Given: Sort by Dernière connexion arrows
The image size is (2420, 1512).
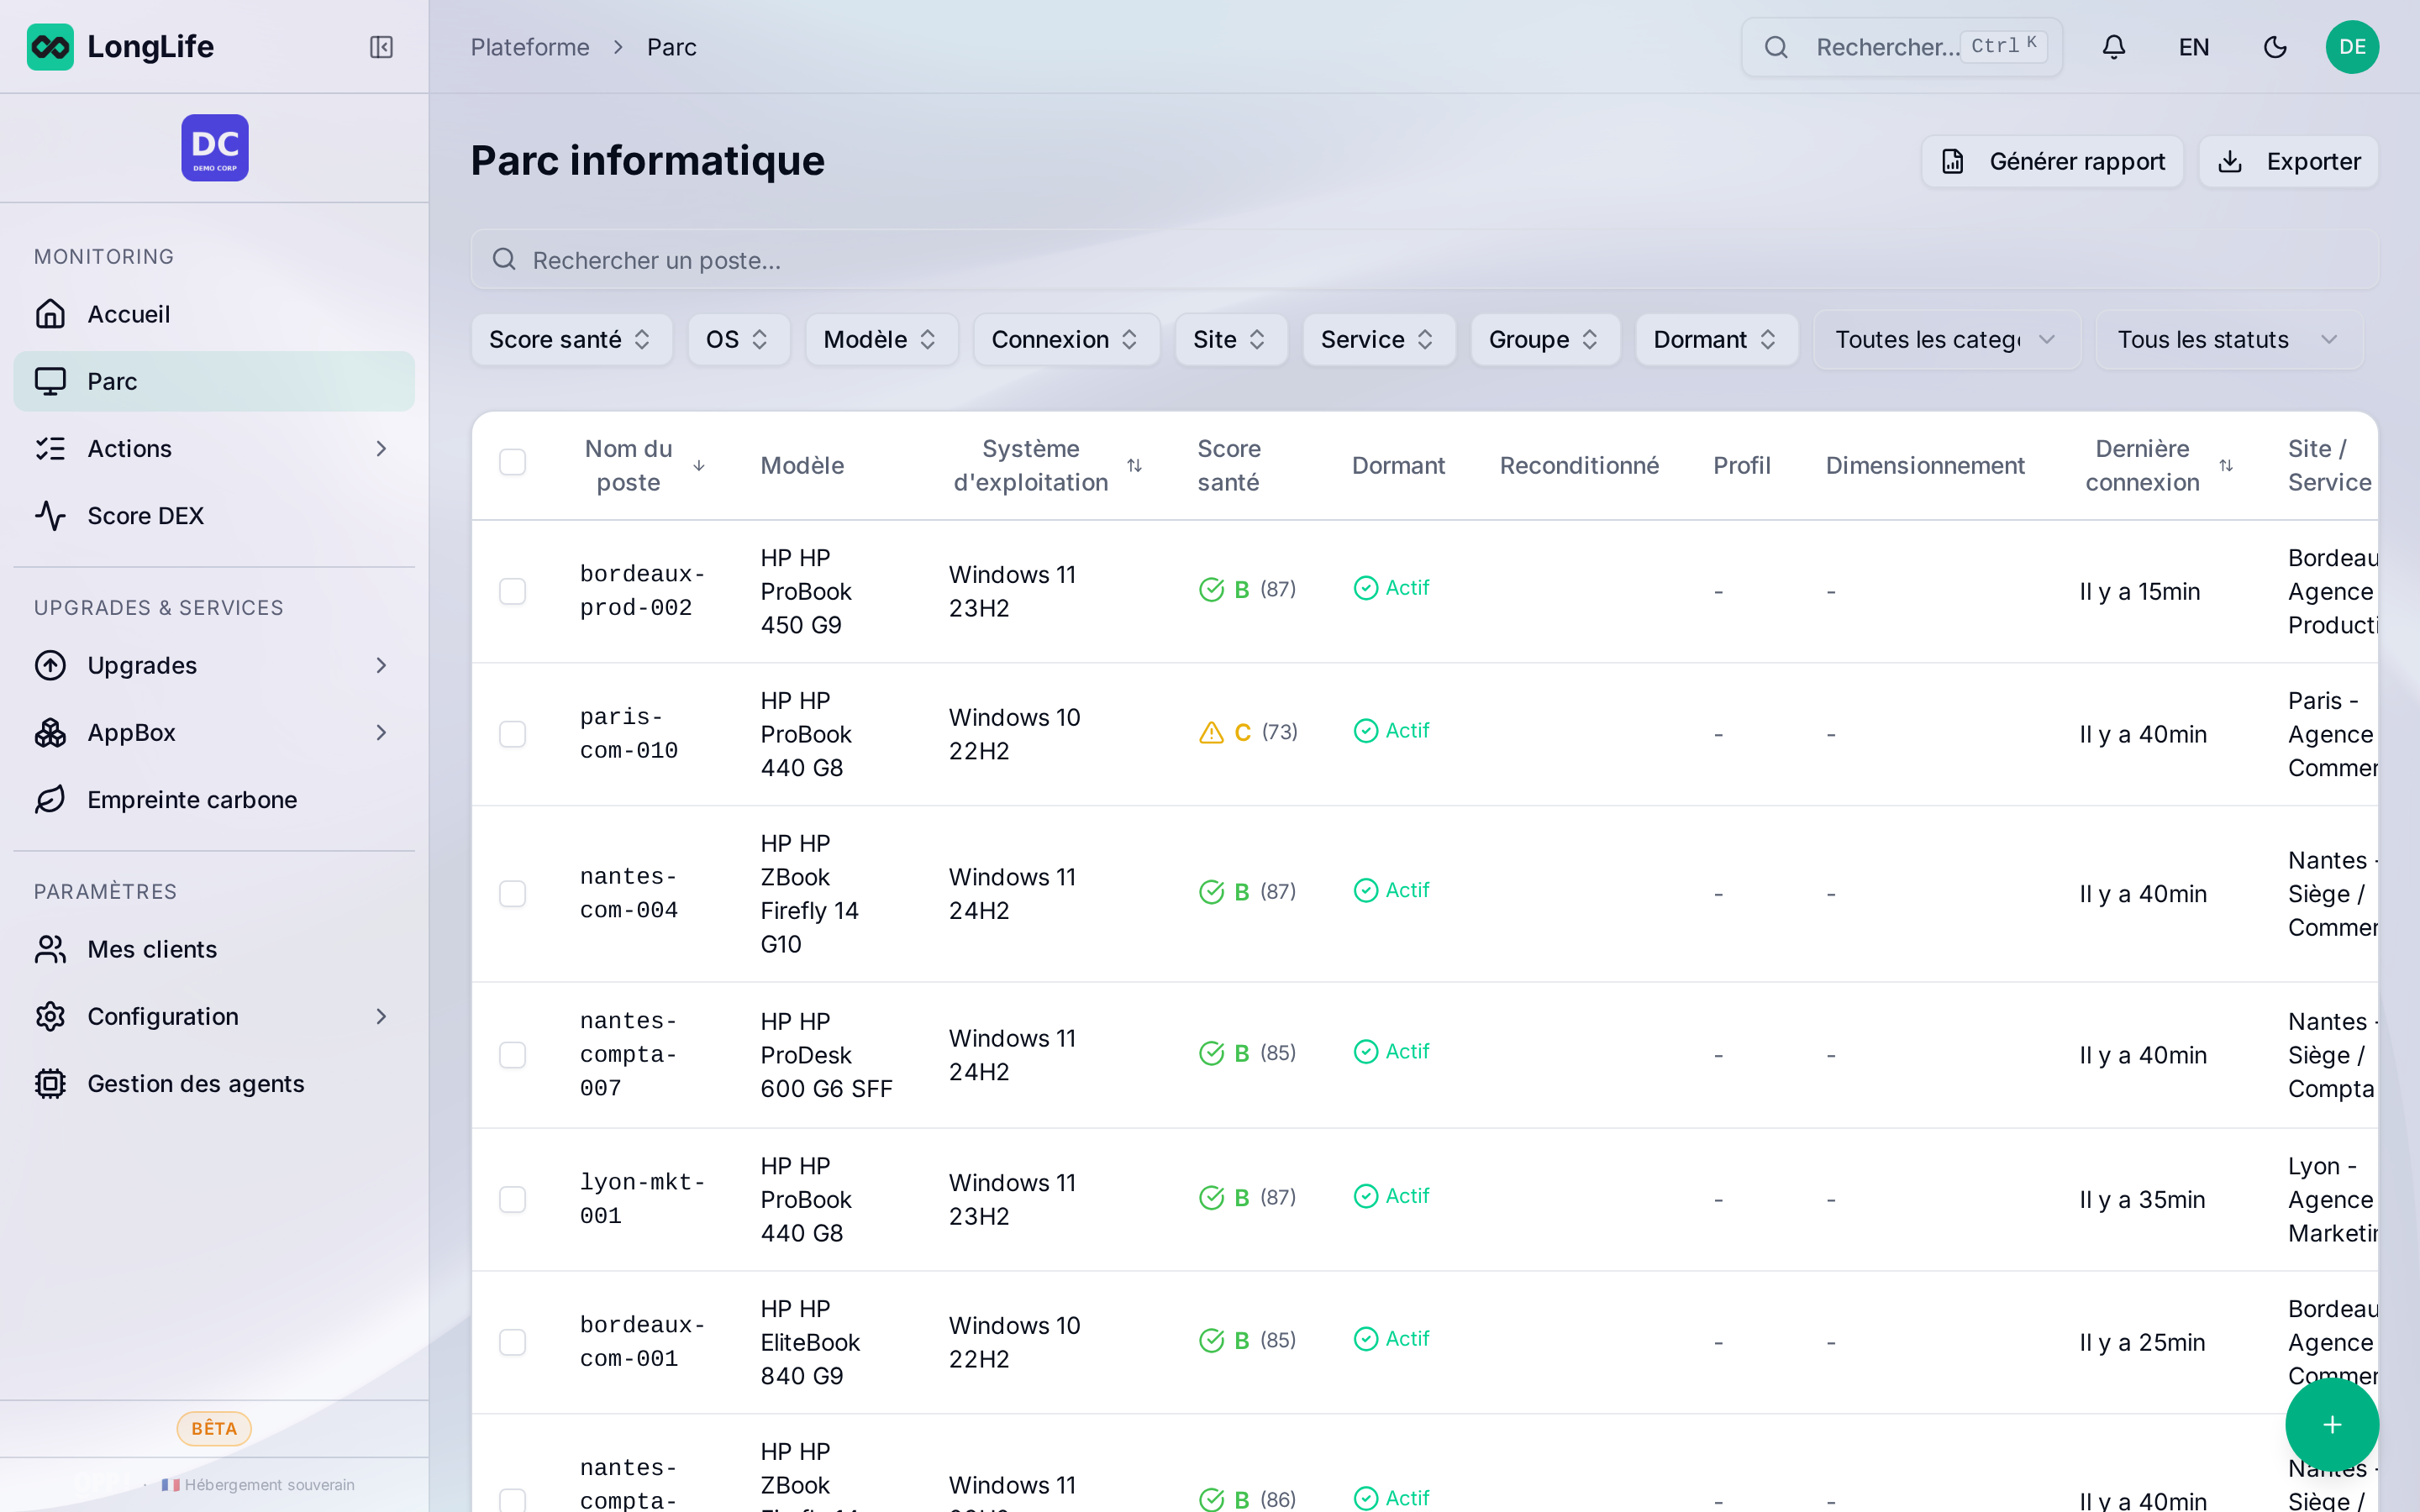Looking at the screenshot, I should tap(2226, 466).
